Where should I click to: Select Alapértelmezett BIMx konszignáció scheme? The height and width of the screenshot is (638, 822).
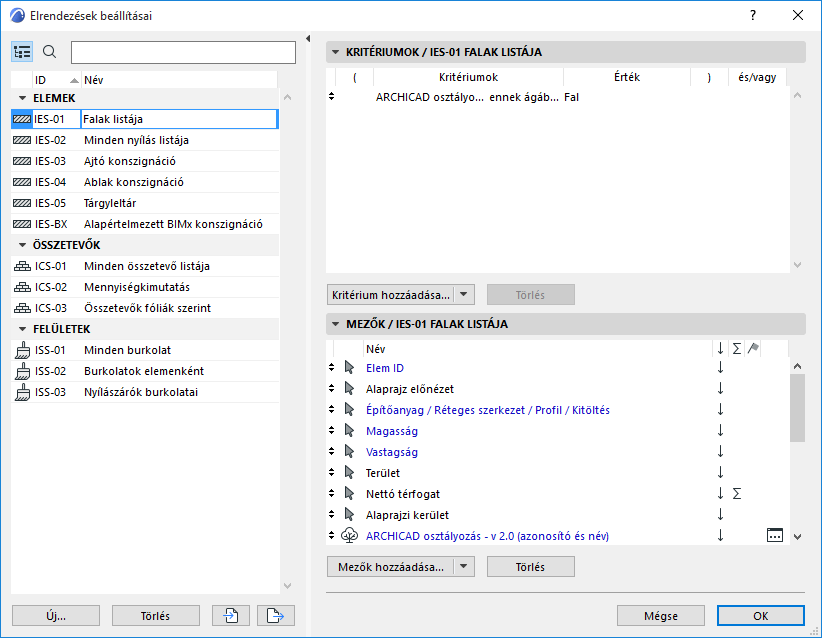tap(145, 224)
